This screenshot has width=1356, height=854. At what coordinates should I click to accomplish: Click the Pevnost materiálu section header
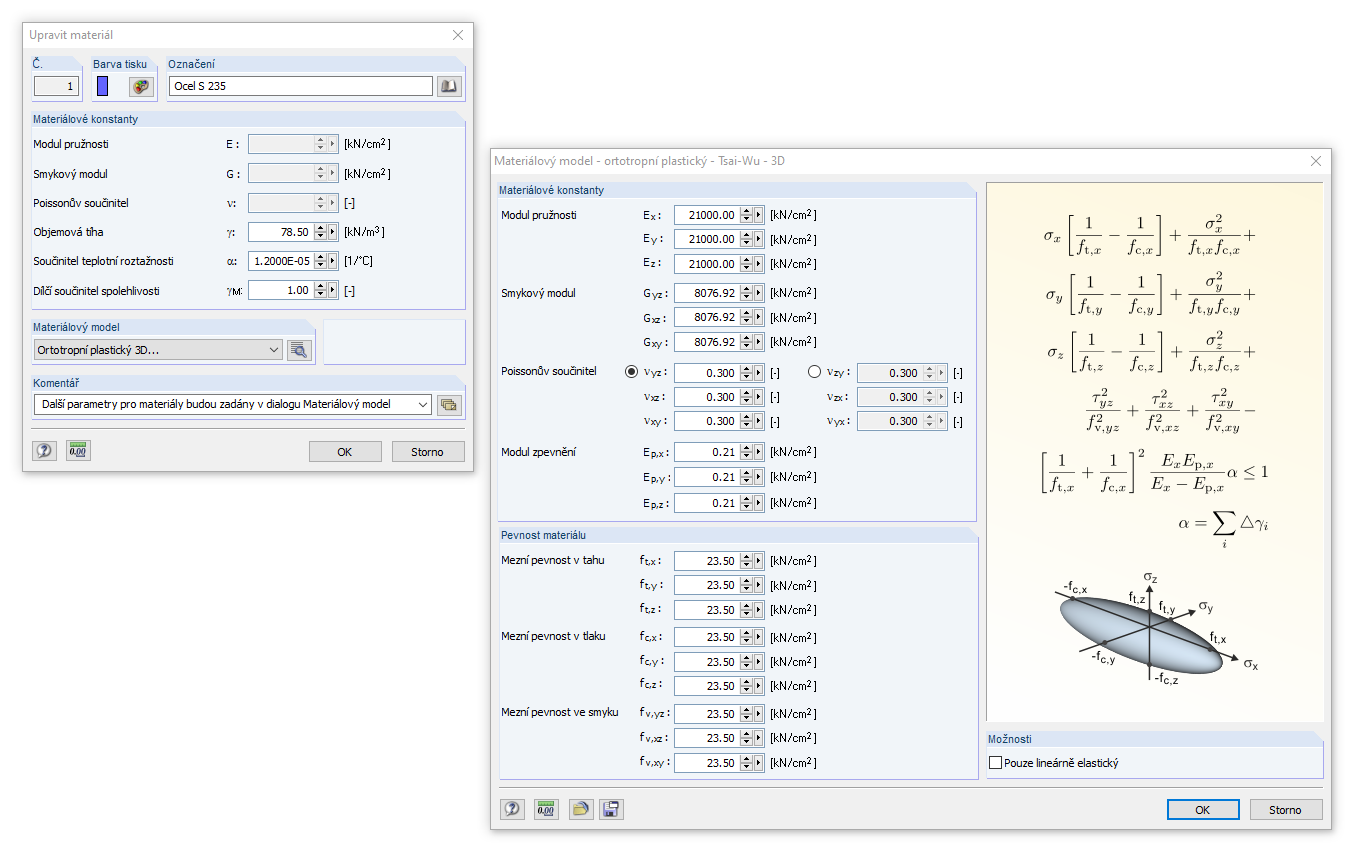click(738, 536)
